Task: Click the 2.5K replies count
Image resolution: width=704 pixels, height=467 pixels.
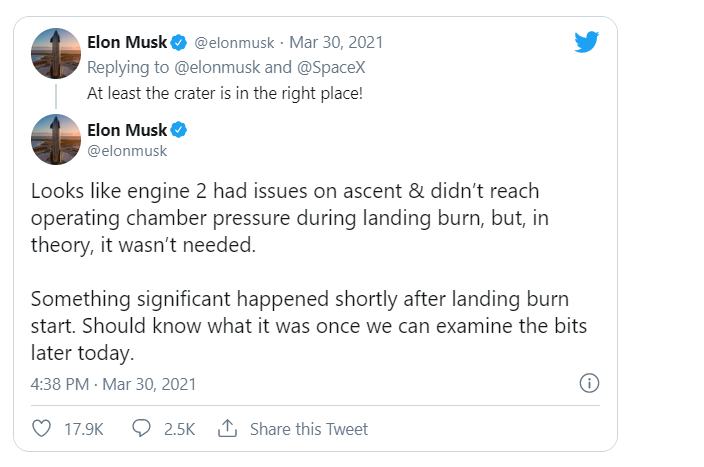Action: pyautogui.click(x=179, y=429)
